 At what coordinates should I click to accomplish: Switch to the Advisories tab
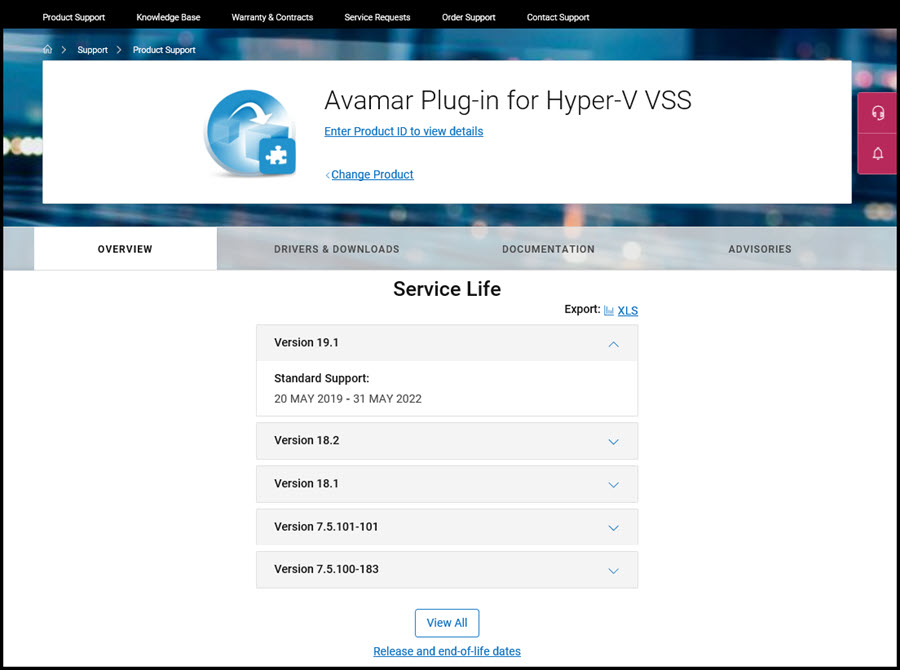tap(759, 249)
